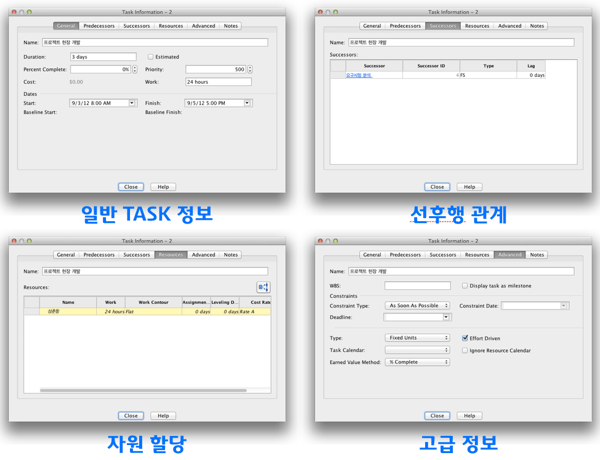
Task: Click the Percent Complete stepper arrows
Action: pos(135,70)
